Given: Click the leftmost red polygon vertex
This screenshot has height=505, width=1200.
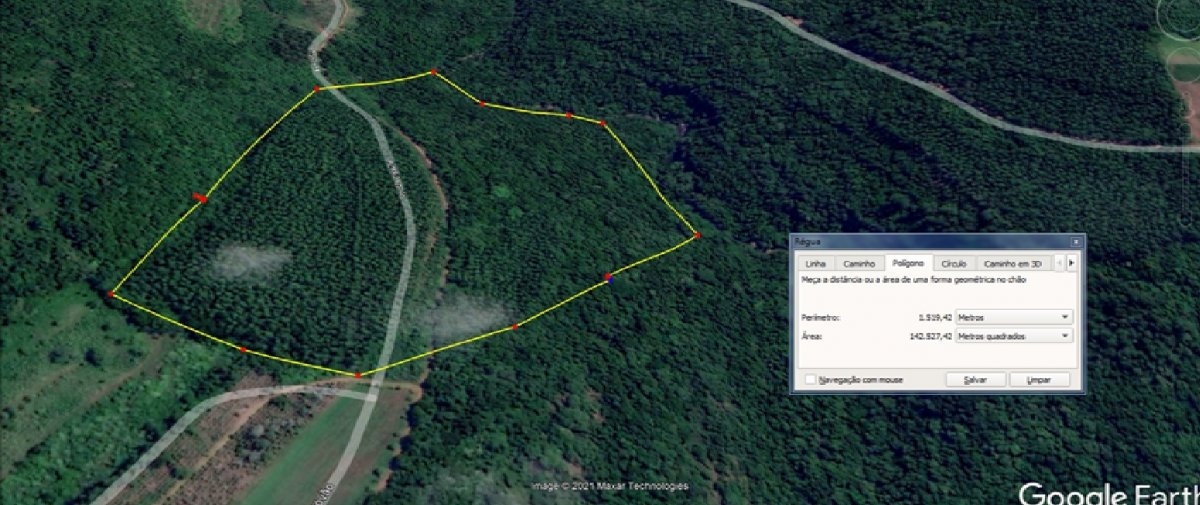Looking at the screenshot, I should point(111,294).
